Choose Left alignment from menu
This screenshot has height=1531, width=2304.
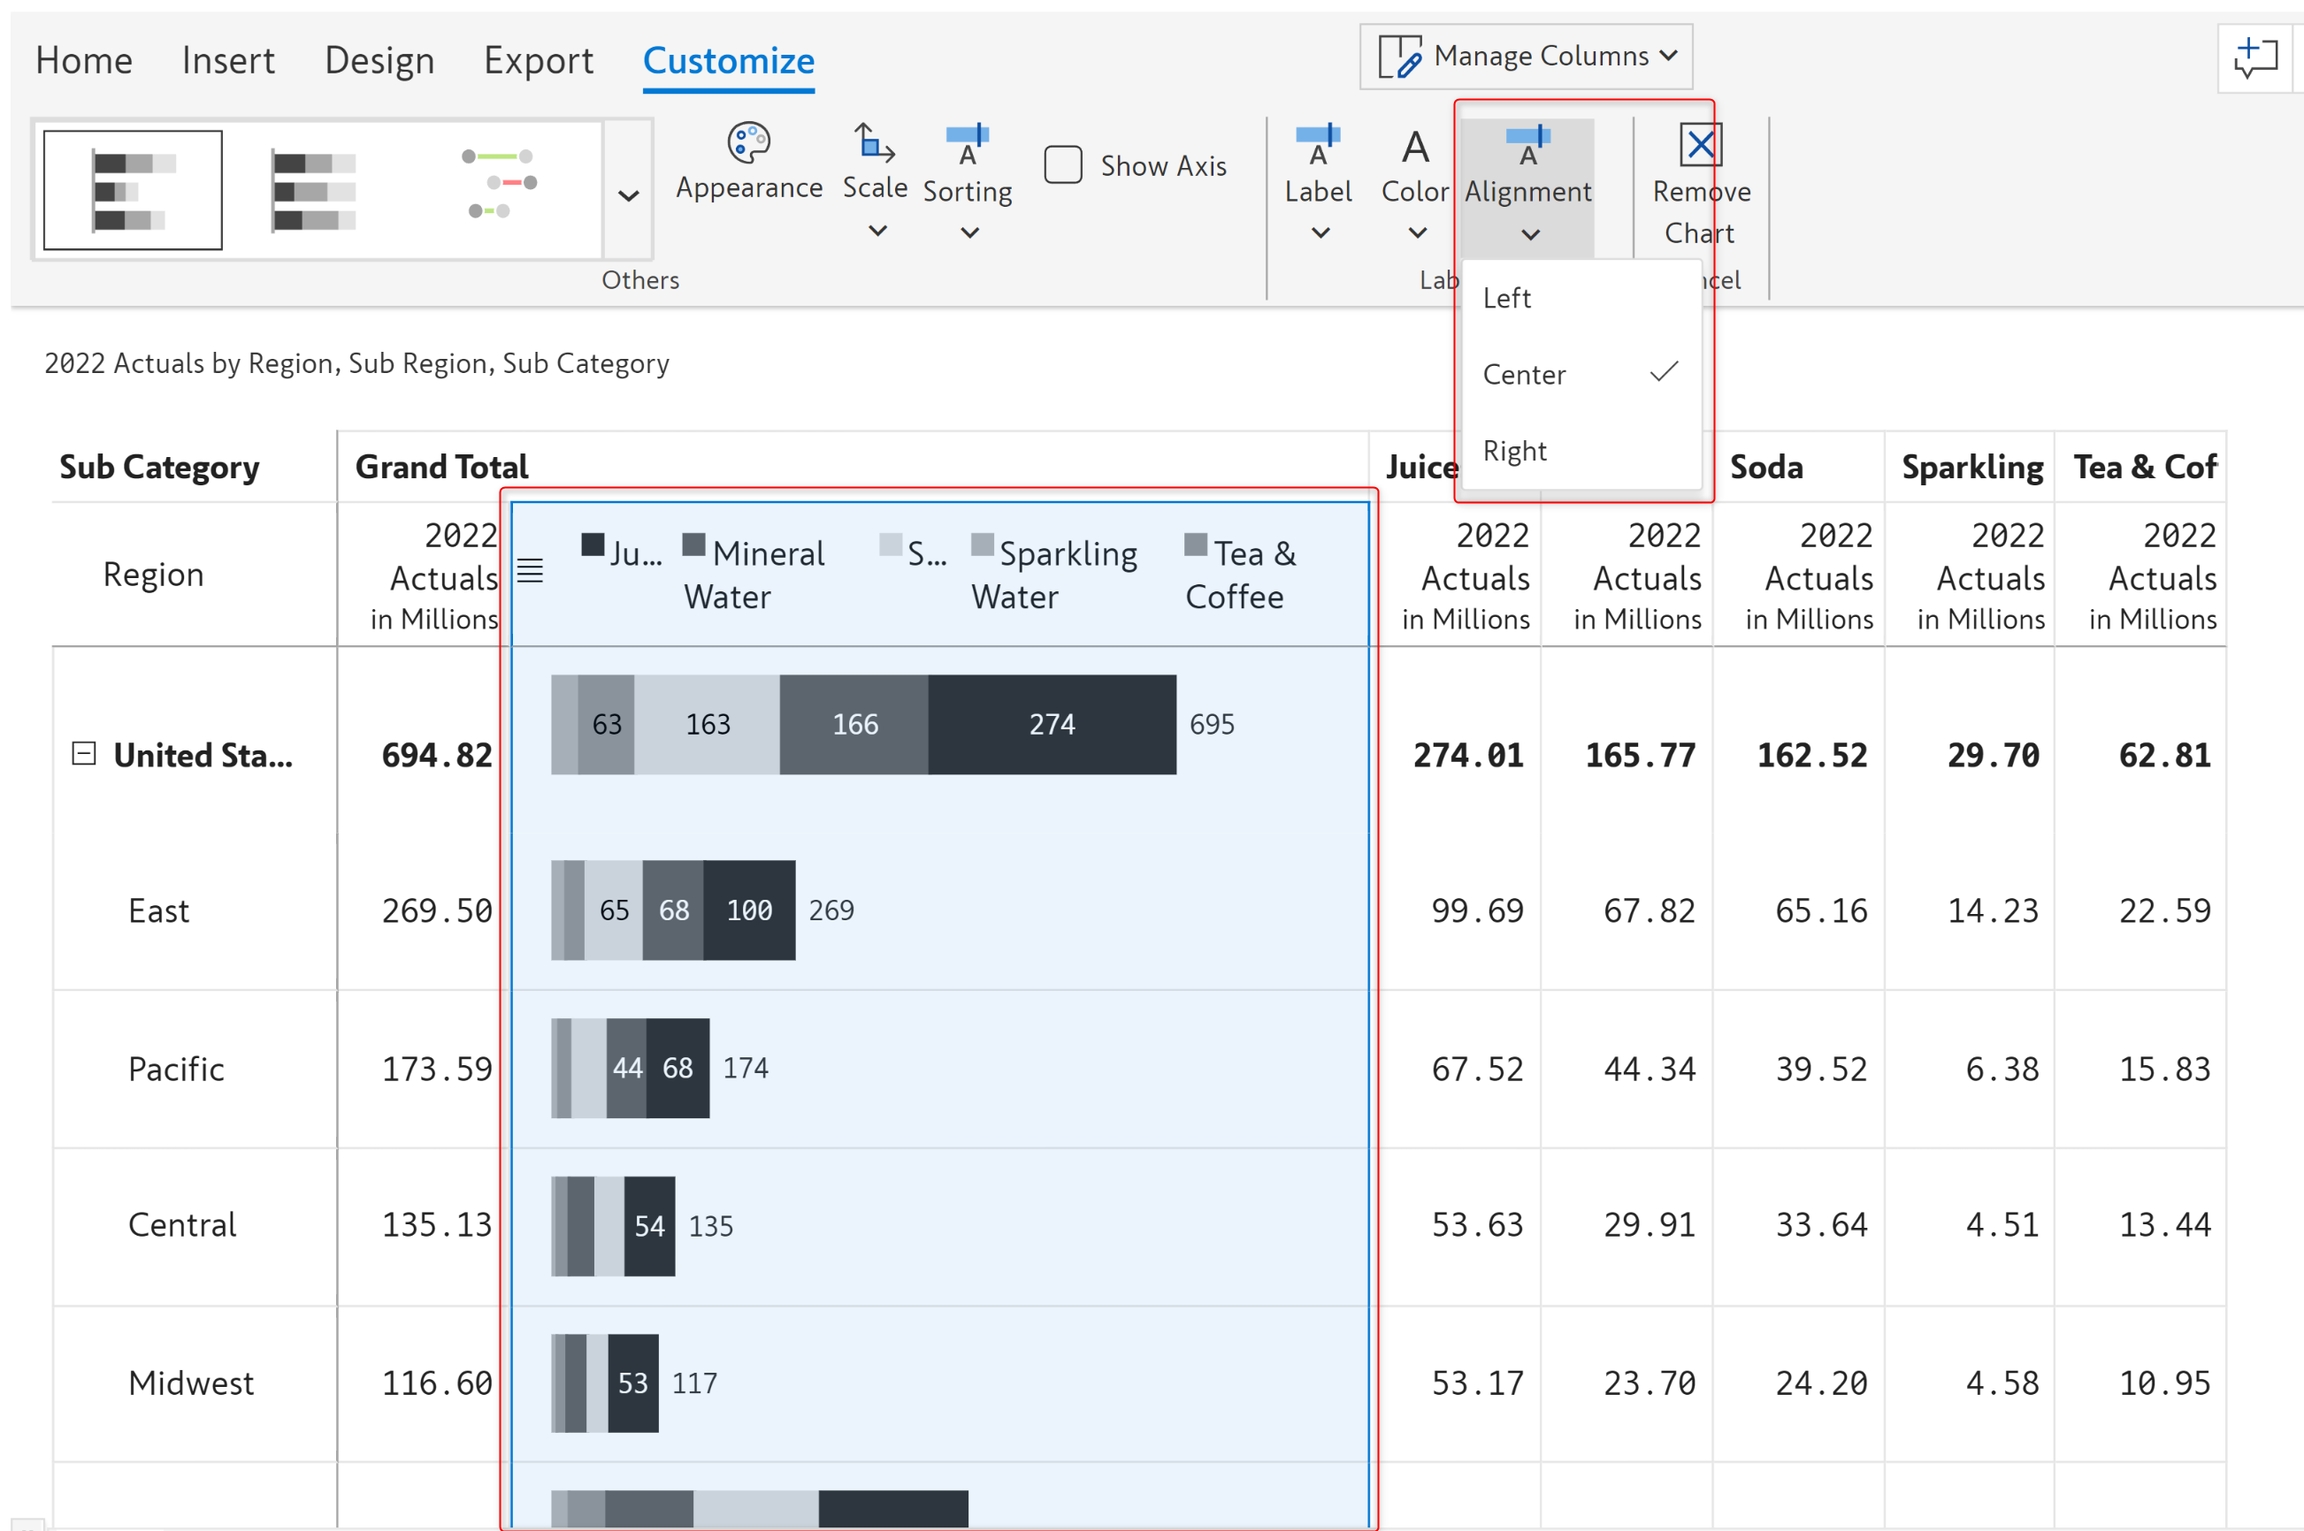coord(1507,298)
